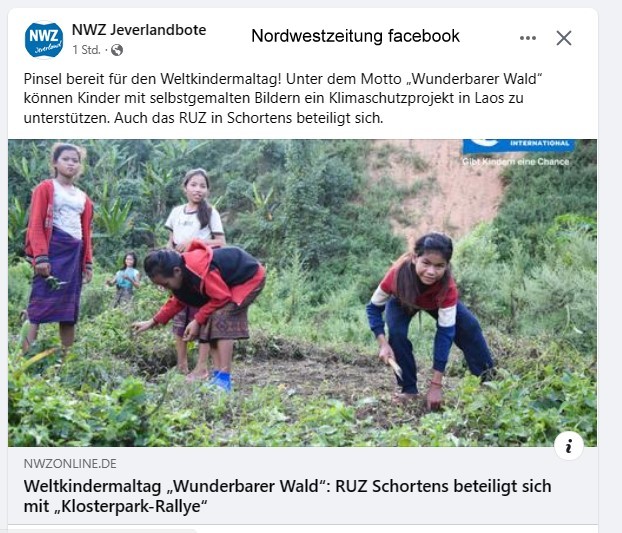
Task: Click the 'Gibt Kindern eine Chance' slogan
Action: click(515, 162)
